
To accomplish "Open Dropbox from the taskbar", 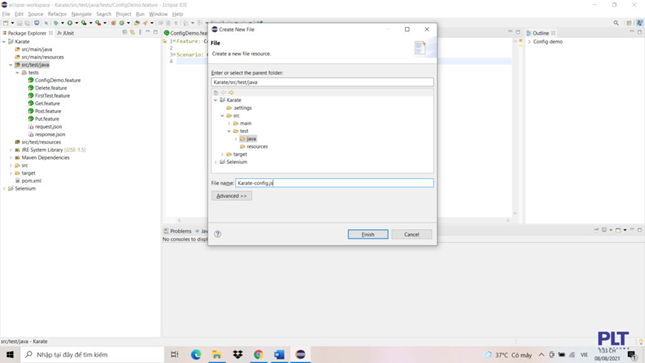I will point(237,354).
